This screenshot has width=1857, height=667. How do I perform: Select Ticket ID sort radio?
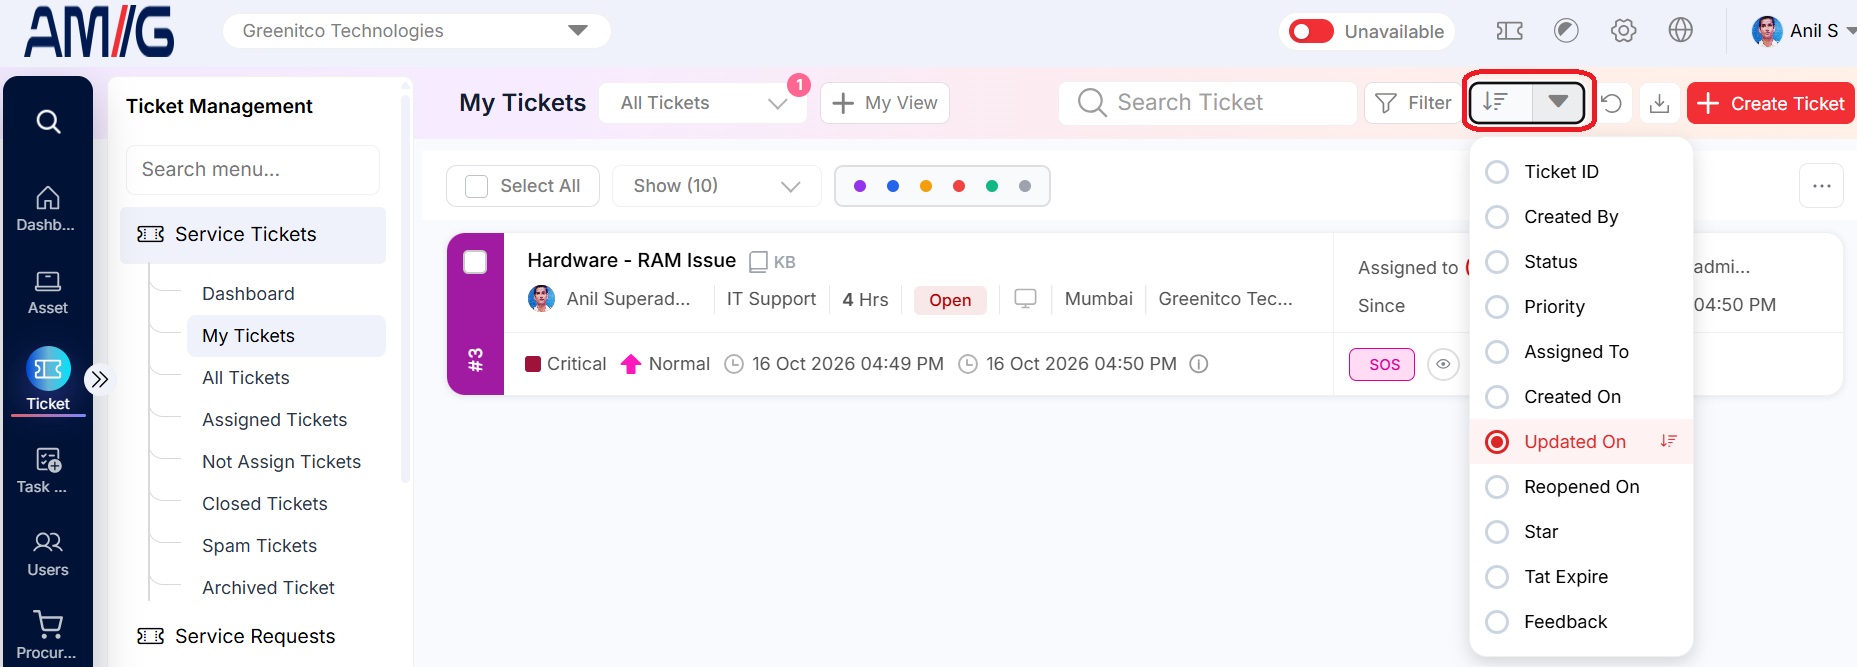pyautogui.click(x=1497, y=172)
